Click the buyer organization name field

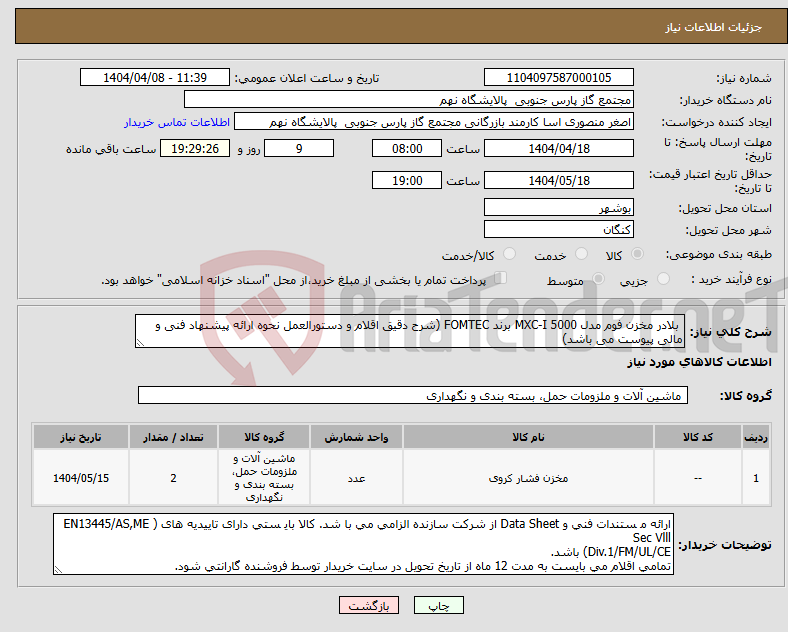(x=409, y=99)
